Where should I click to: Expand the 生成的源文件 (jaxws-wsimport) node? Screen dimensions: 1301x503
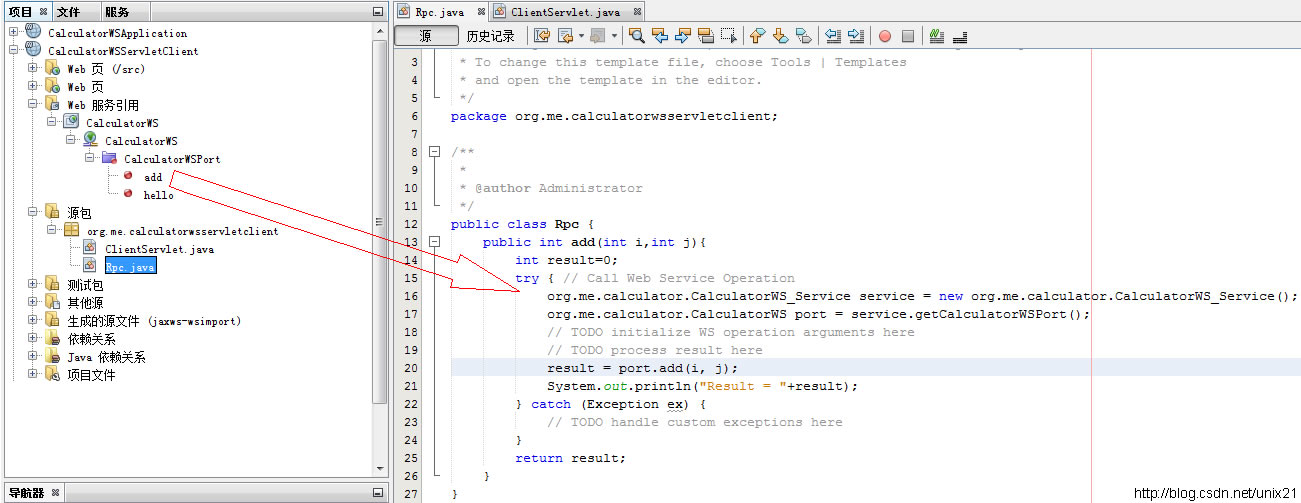(33, 321)
